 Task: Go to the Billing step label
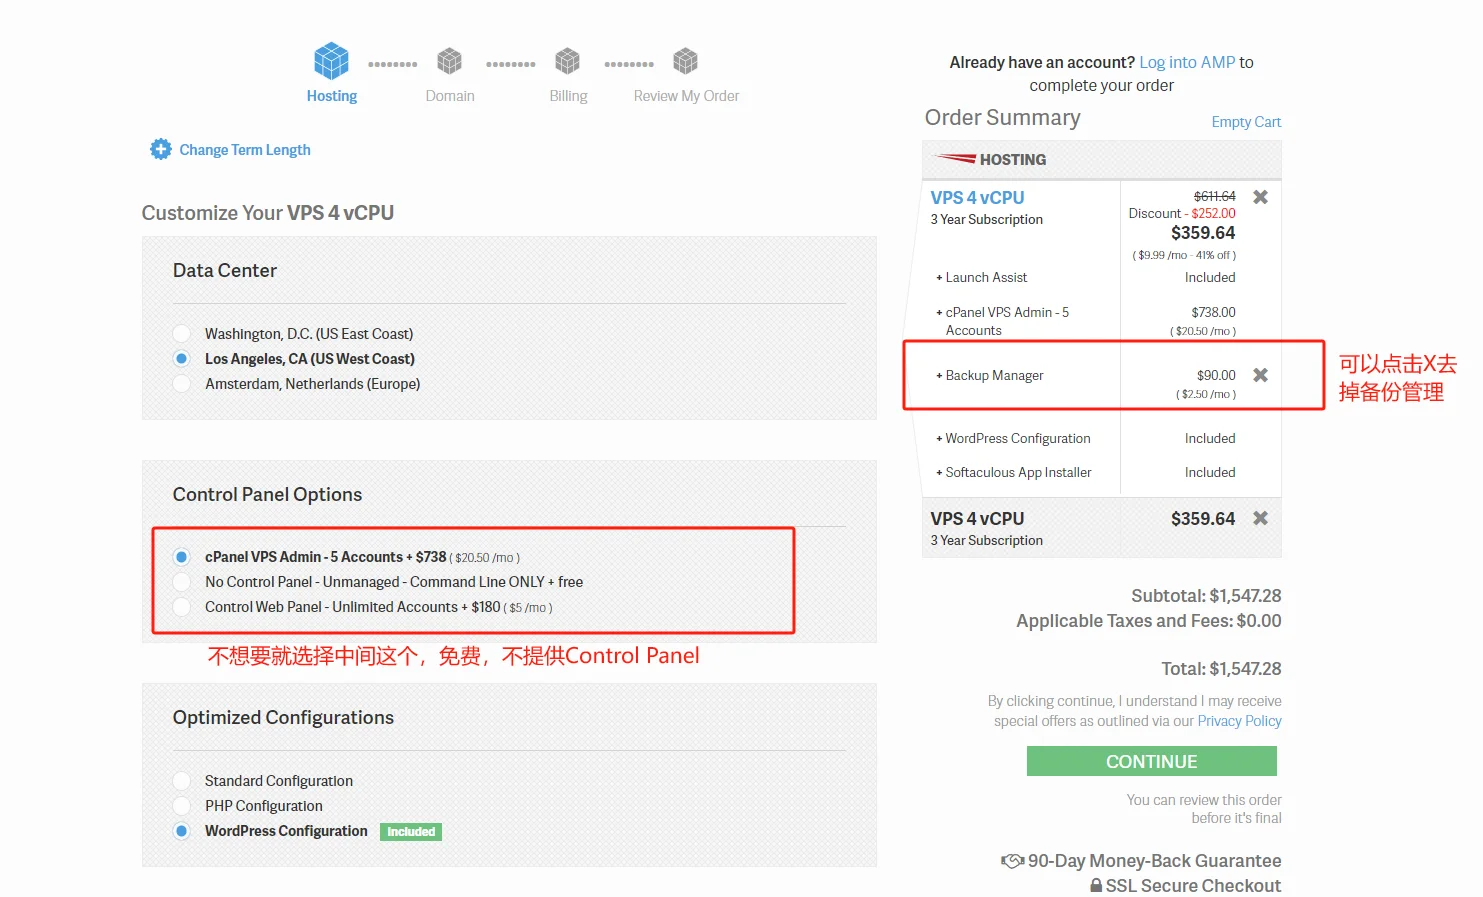(x=568, y=96)
